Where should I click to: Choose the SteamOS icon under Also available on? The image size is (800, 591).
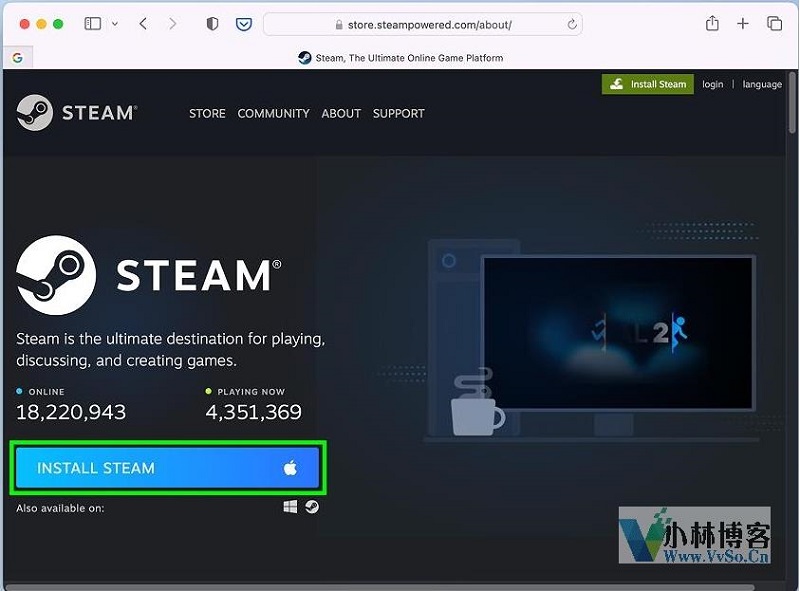[x=312, y=507]
